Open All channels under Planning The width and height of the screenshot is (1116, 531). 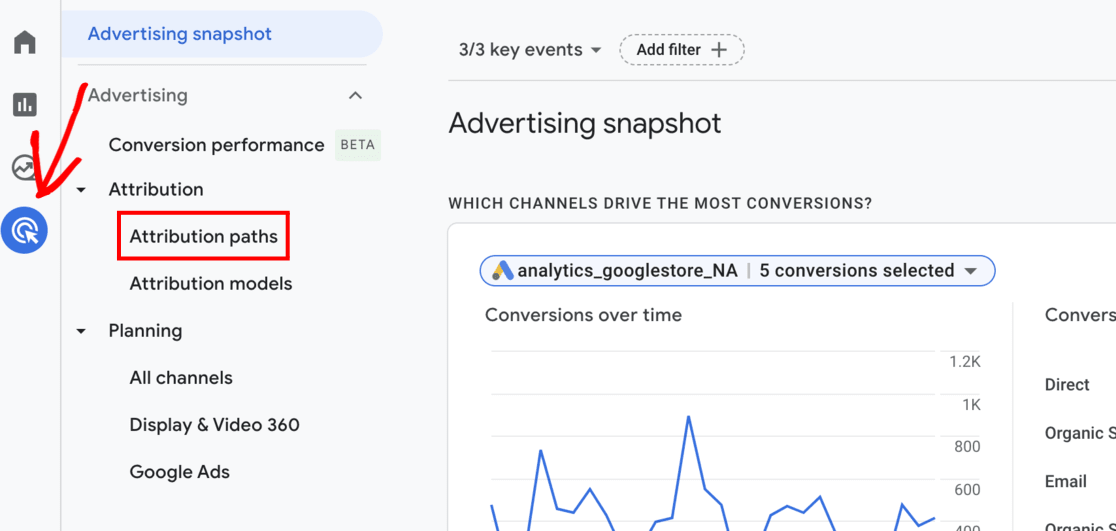[181, 378]
